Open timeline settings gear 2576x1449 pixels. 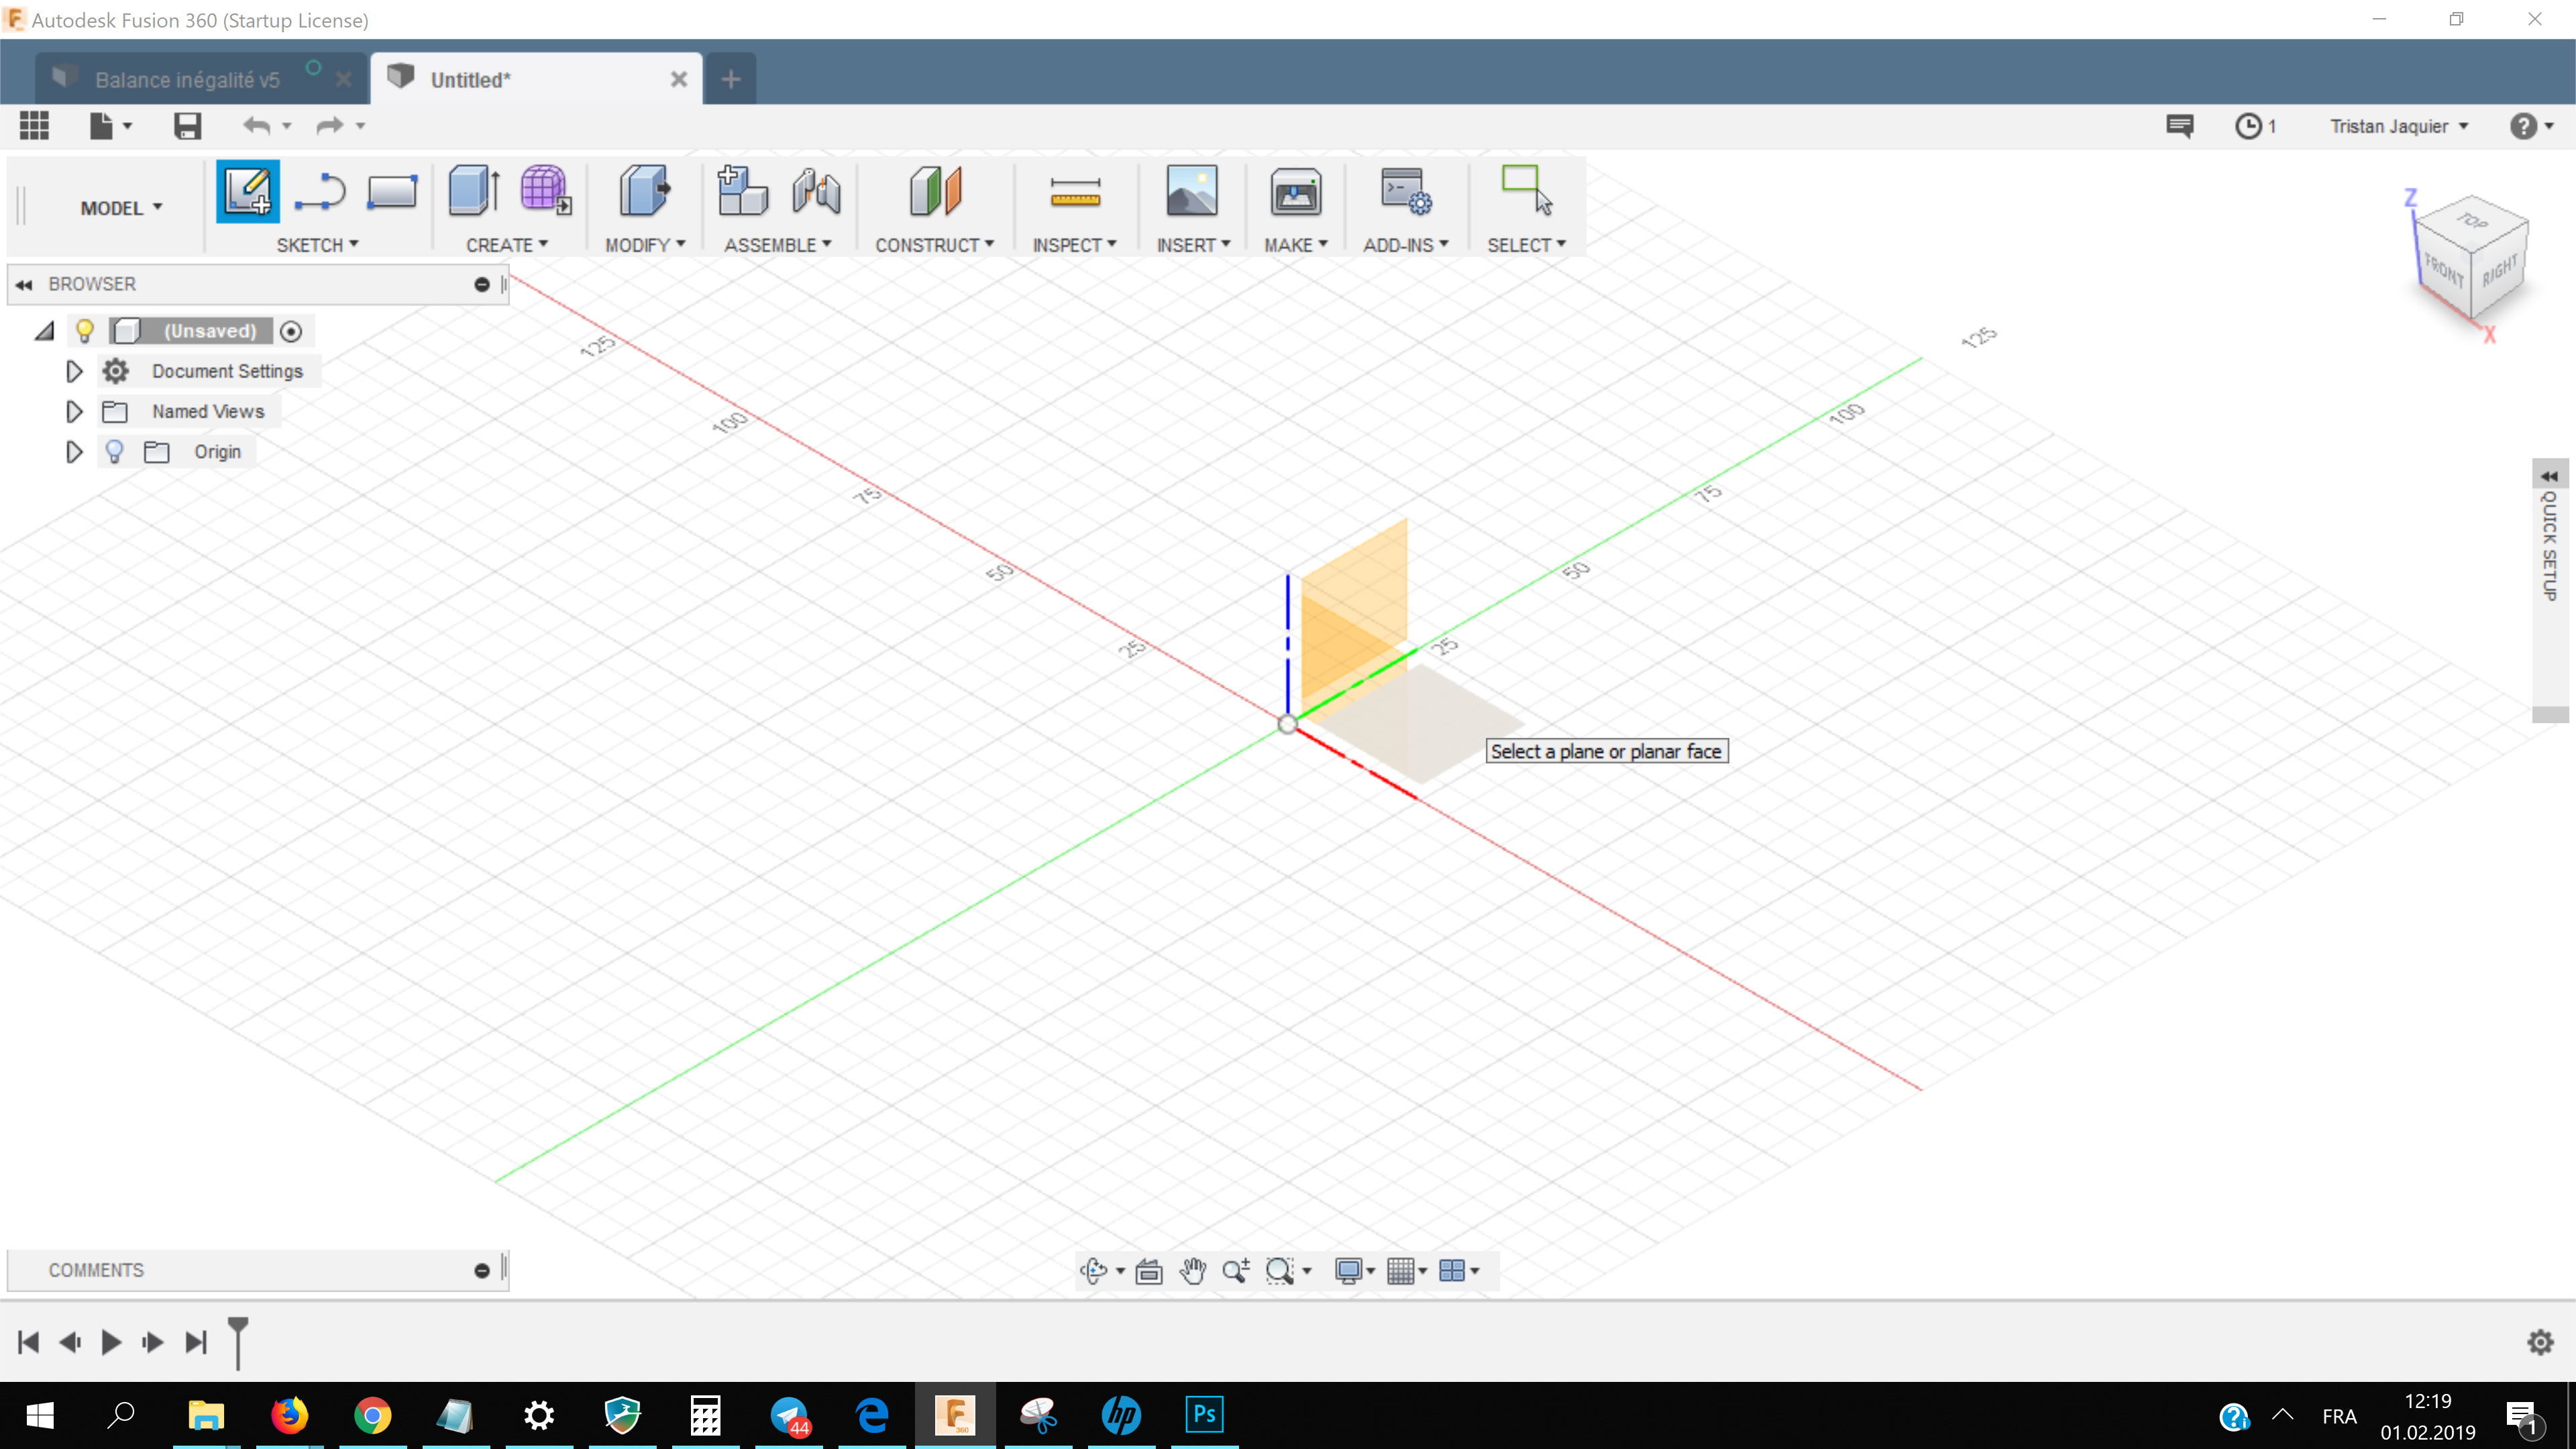2540,1342
